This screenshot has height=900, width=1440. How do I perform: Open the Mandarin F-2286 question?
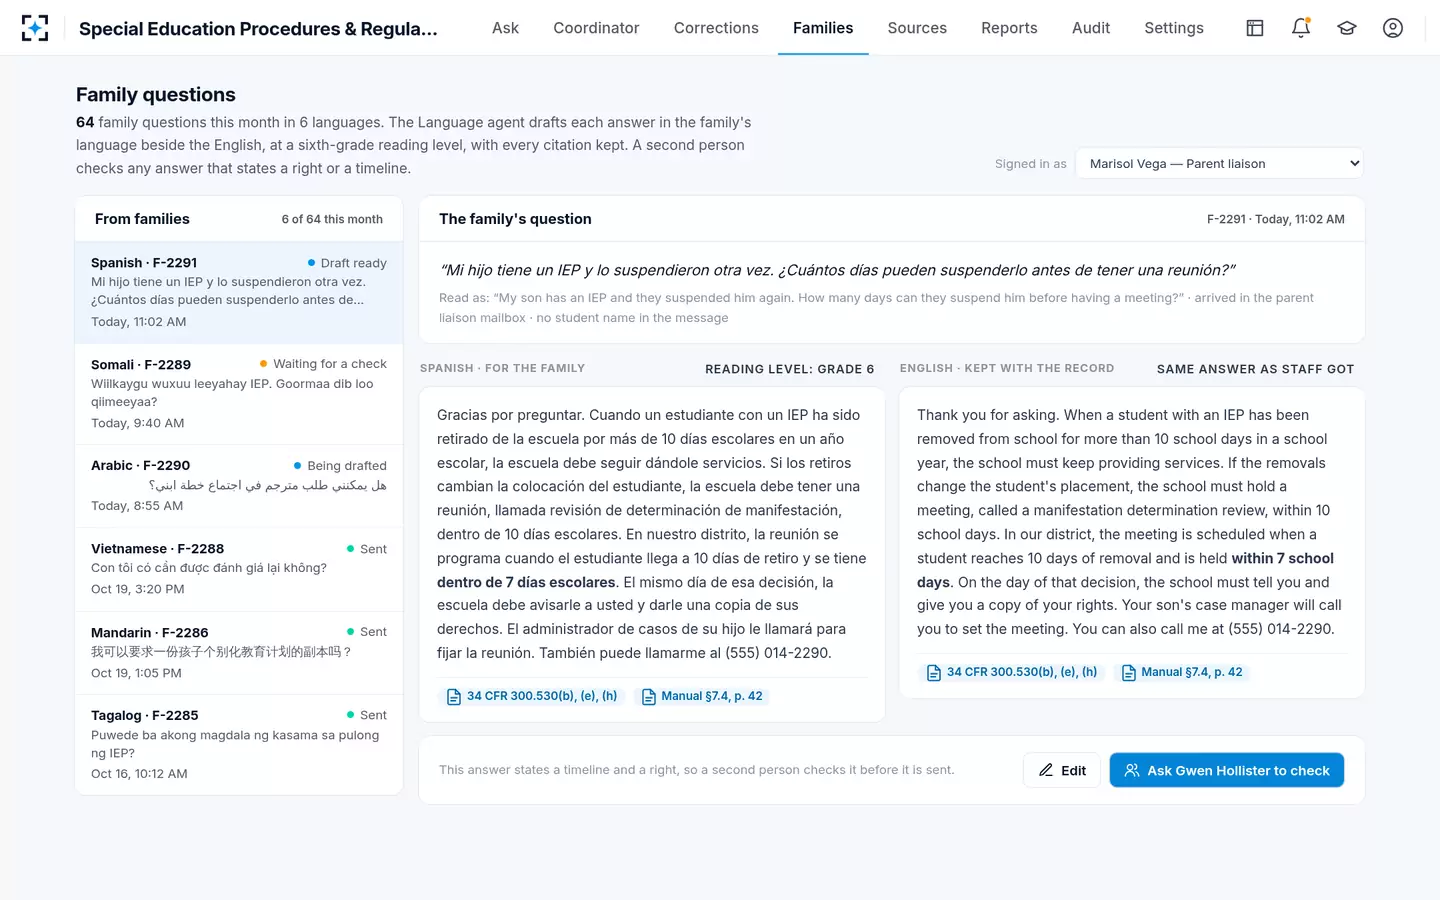tap(239, 652)
